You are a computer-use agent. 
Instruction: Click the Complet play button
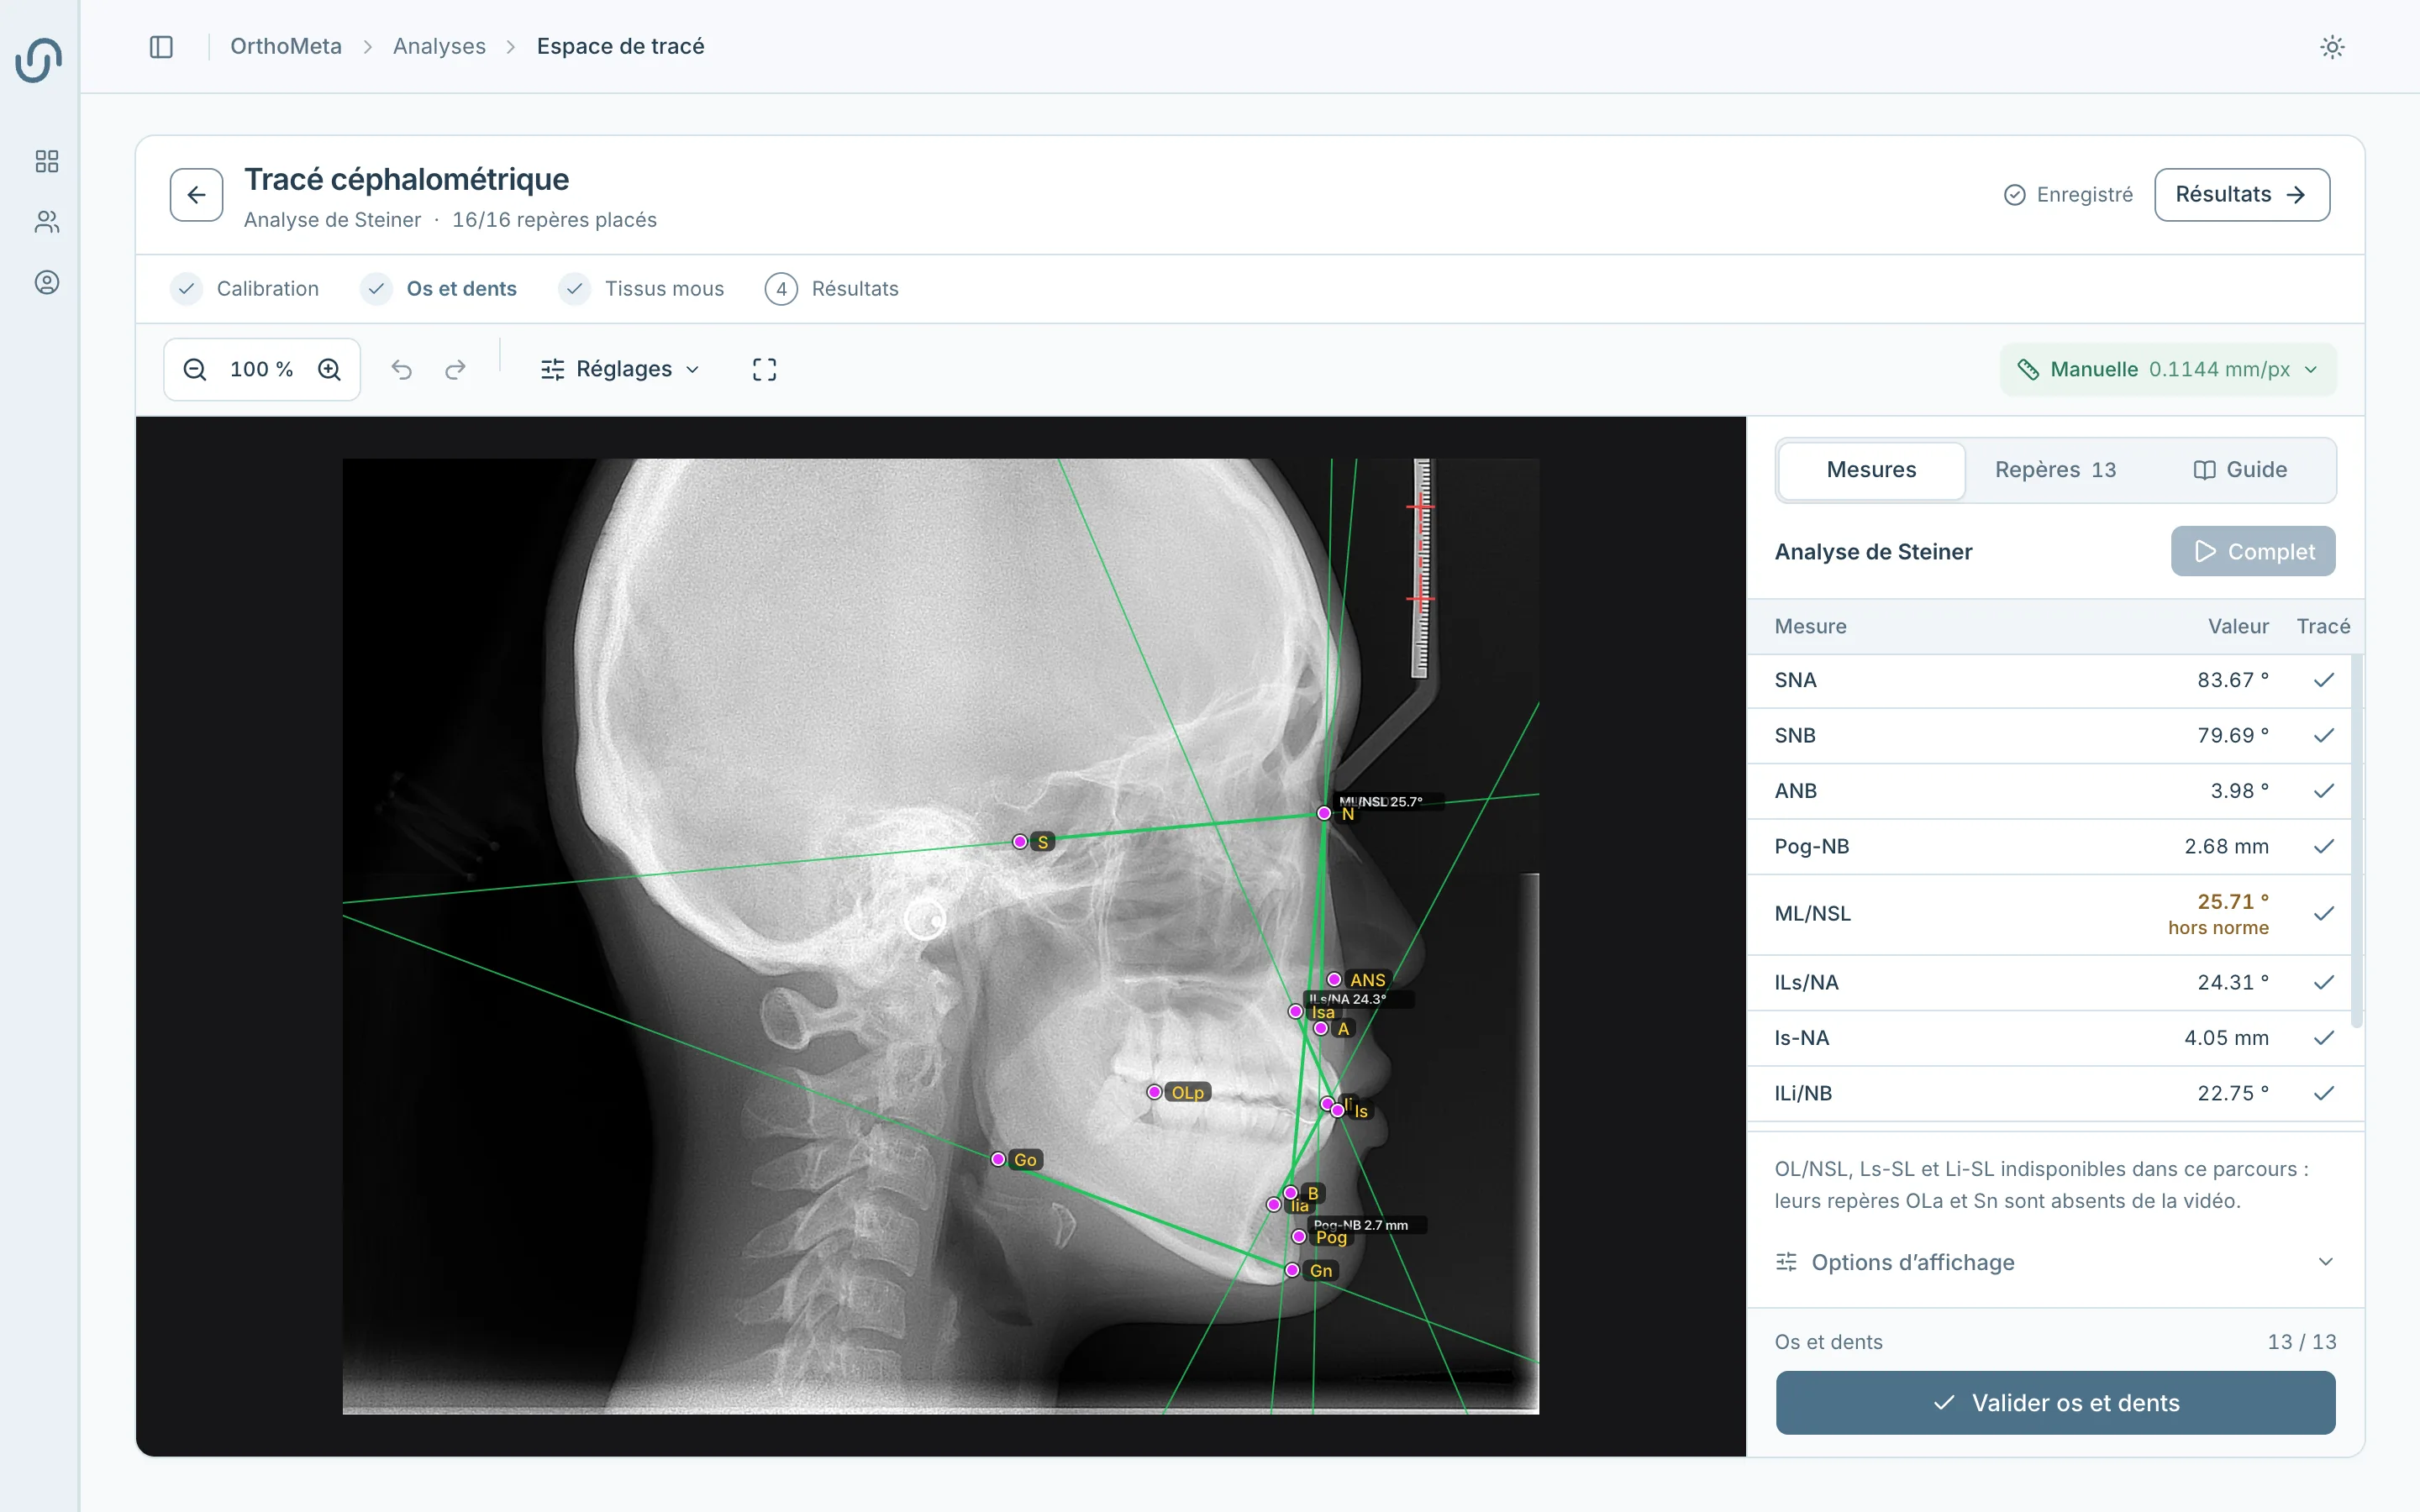(x=2253, y=552)
